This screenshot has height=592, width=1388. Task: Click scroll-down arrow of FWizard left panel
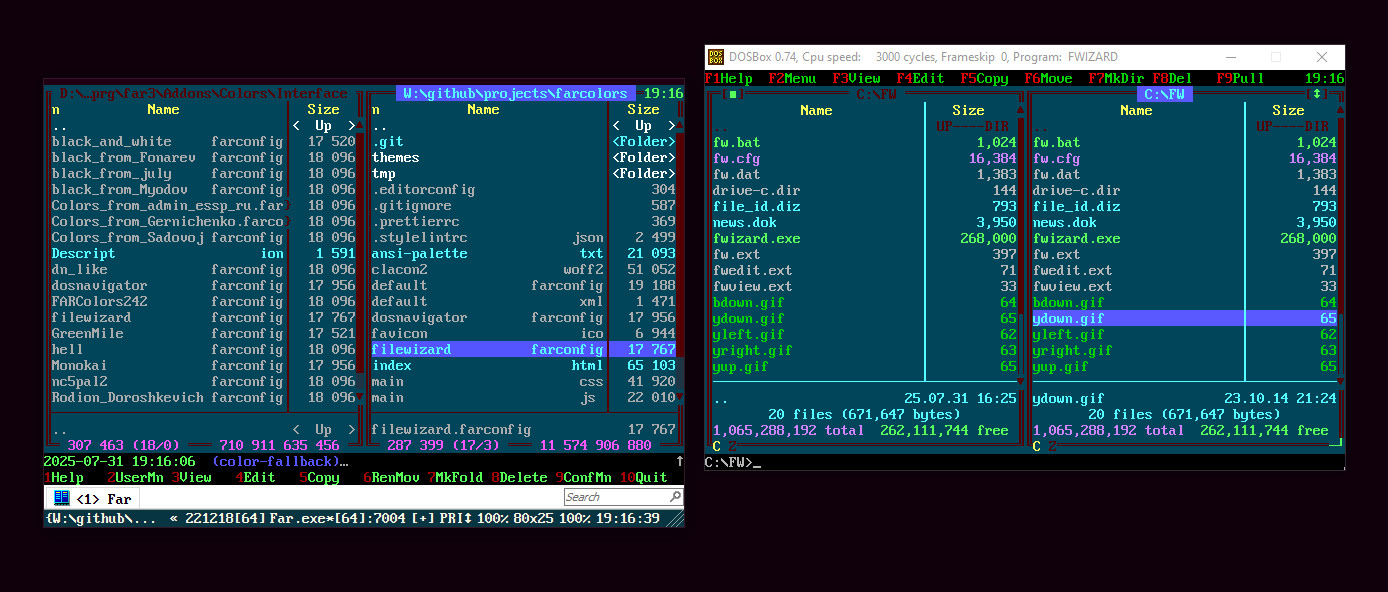[x=1020, y=382]
